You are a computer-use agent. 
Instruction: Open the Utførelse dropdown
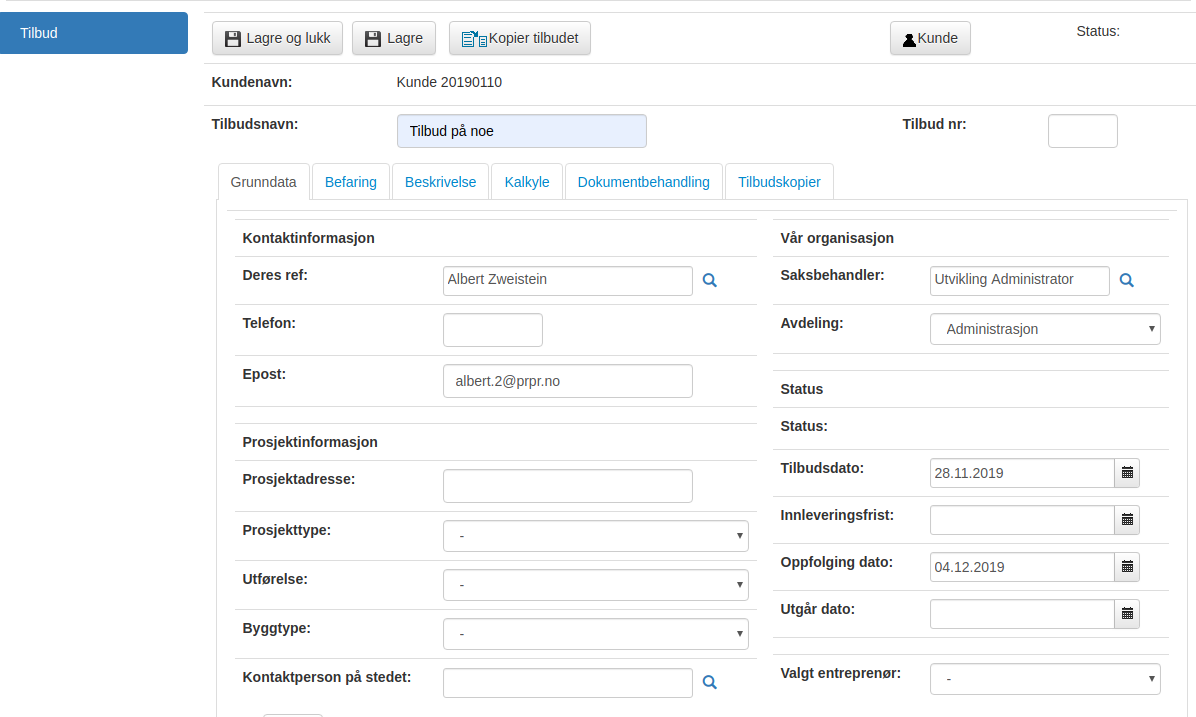pos(596,585)
